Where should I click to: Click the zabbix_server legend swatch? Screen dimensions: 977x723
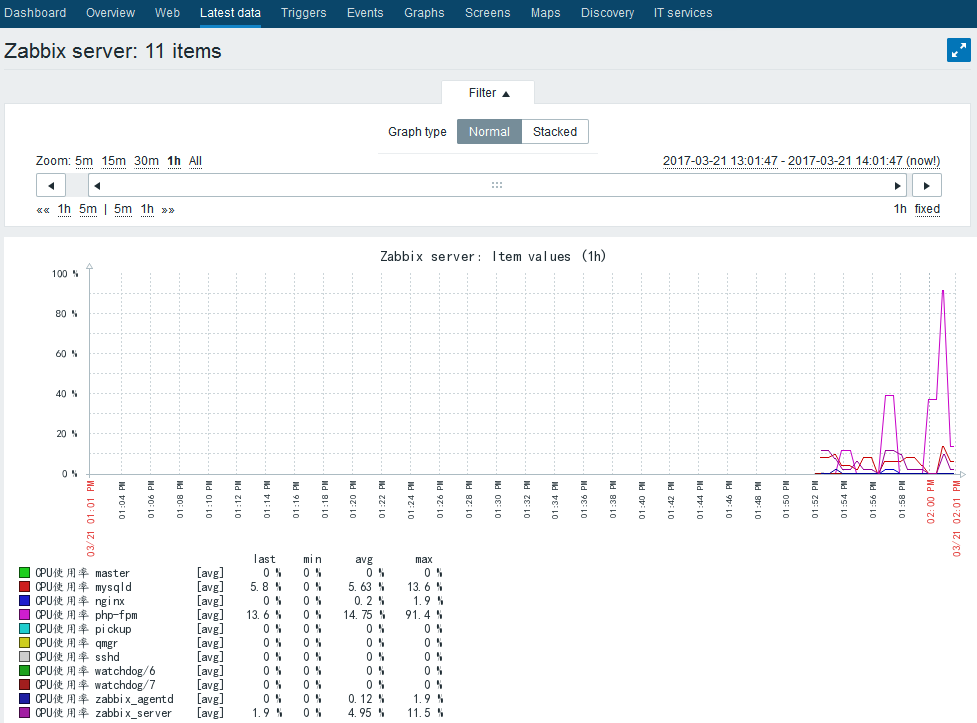coord(24,712)
